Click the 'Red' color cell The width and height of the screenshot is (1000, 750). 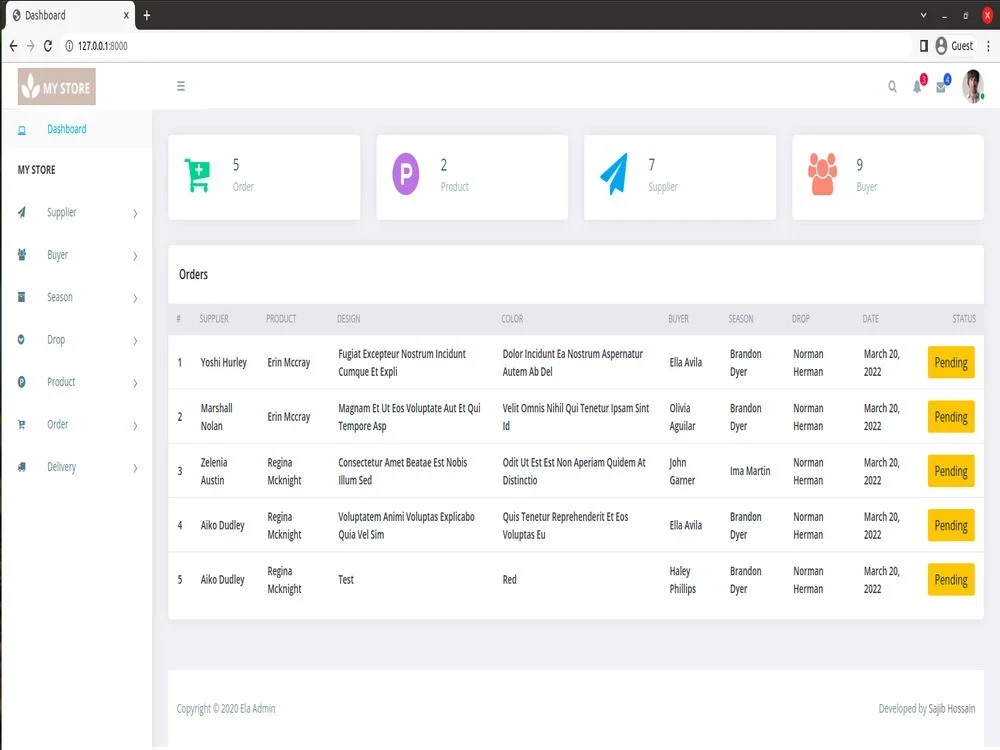pyautogui.click(x=510, y=579)
